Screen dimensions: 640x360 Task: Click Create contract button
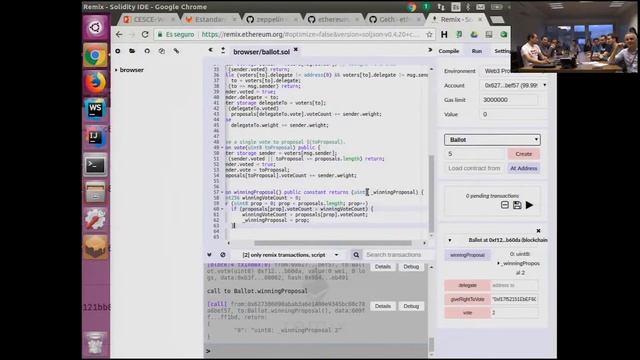click(x=523, y=154)
